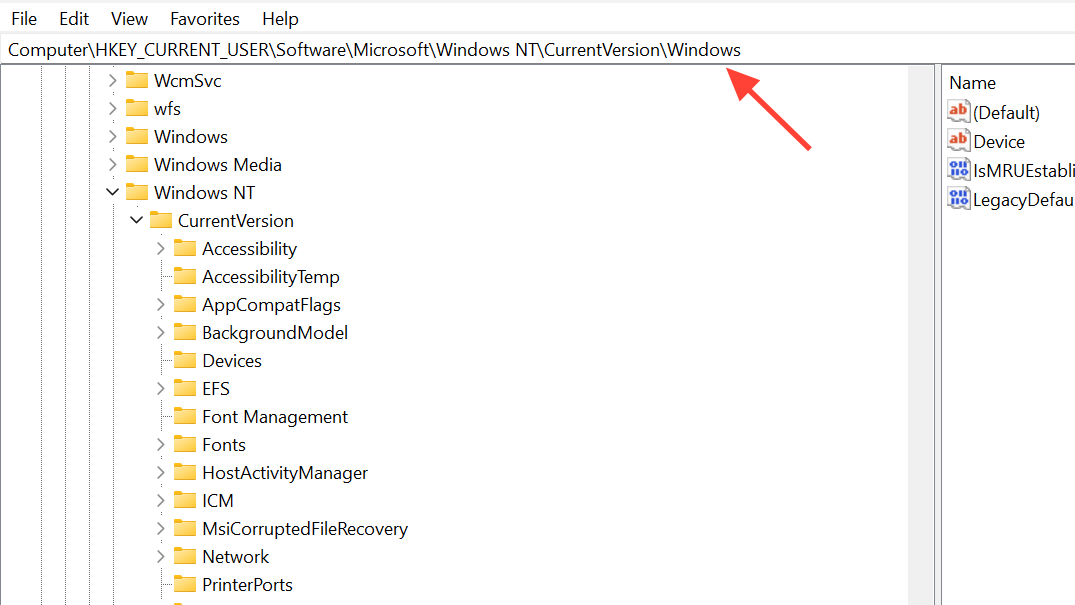The height and width of the screenshot is (605, 1075).
Task: Click the Windows folder icon
Action: pyautogui.click(x=136, y=136)
